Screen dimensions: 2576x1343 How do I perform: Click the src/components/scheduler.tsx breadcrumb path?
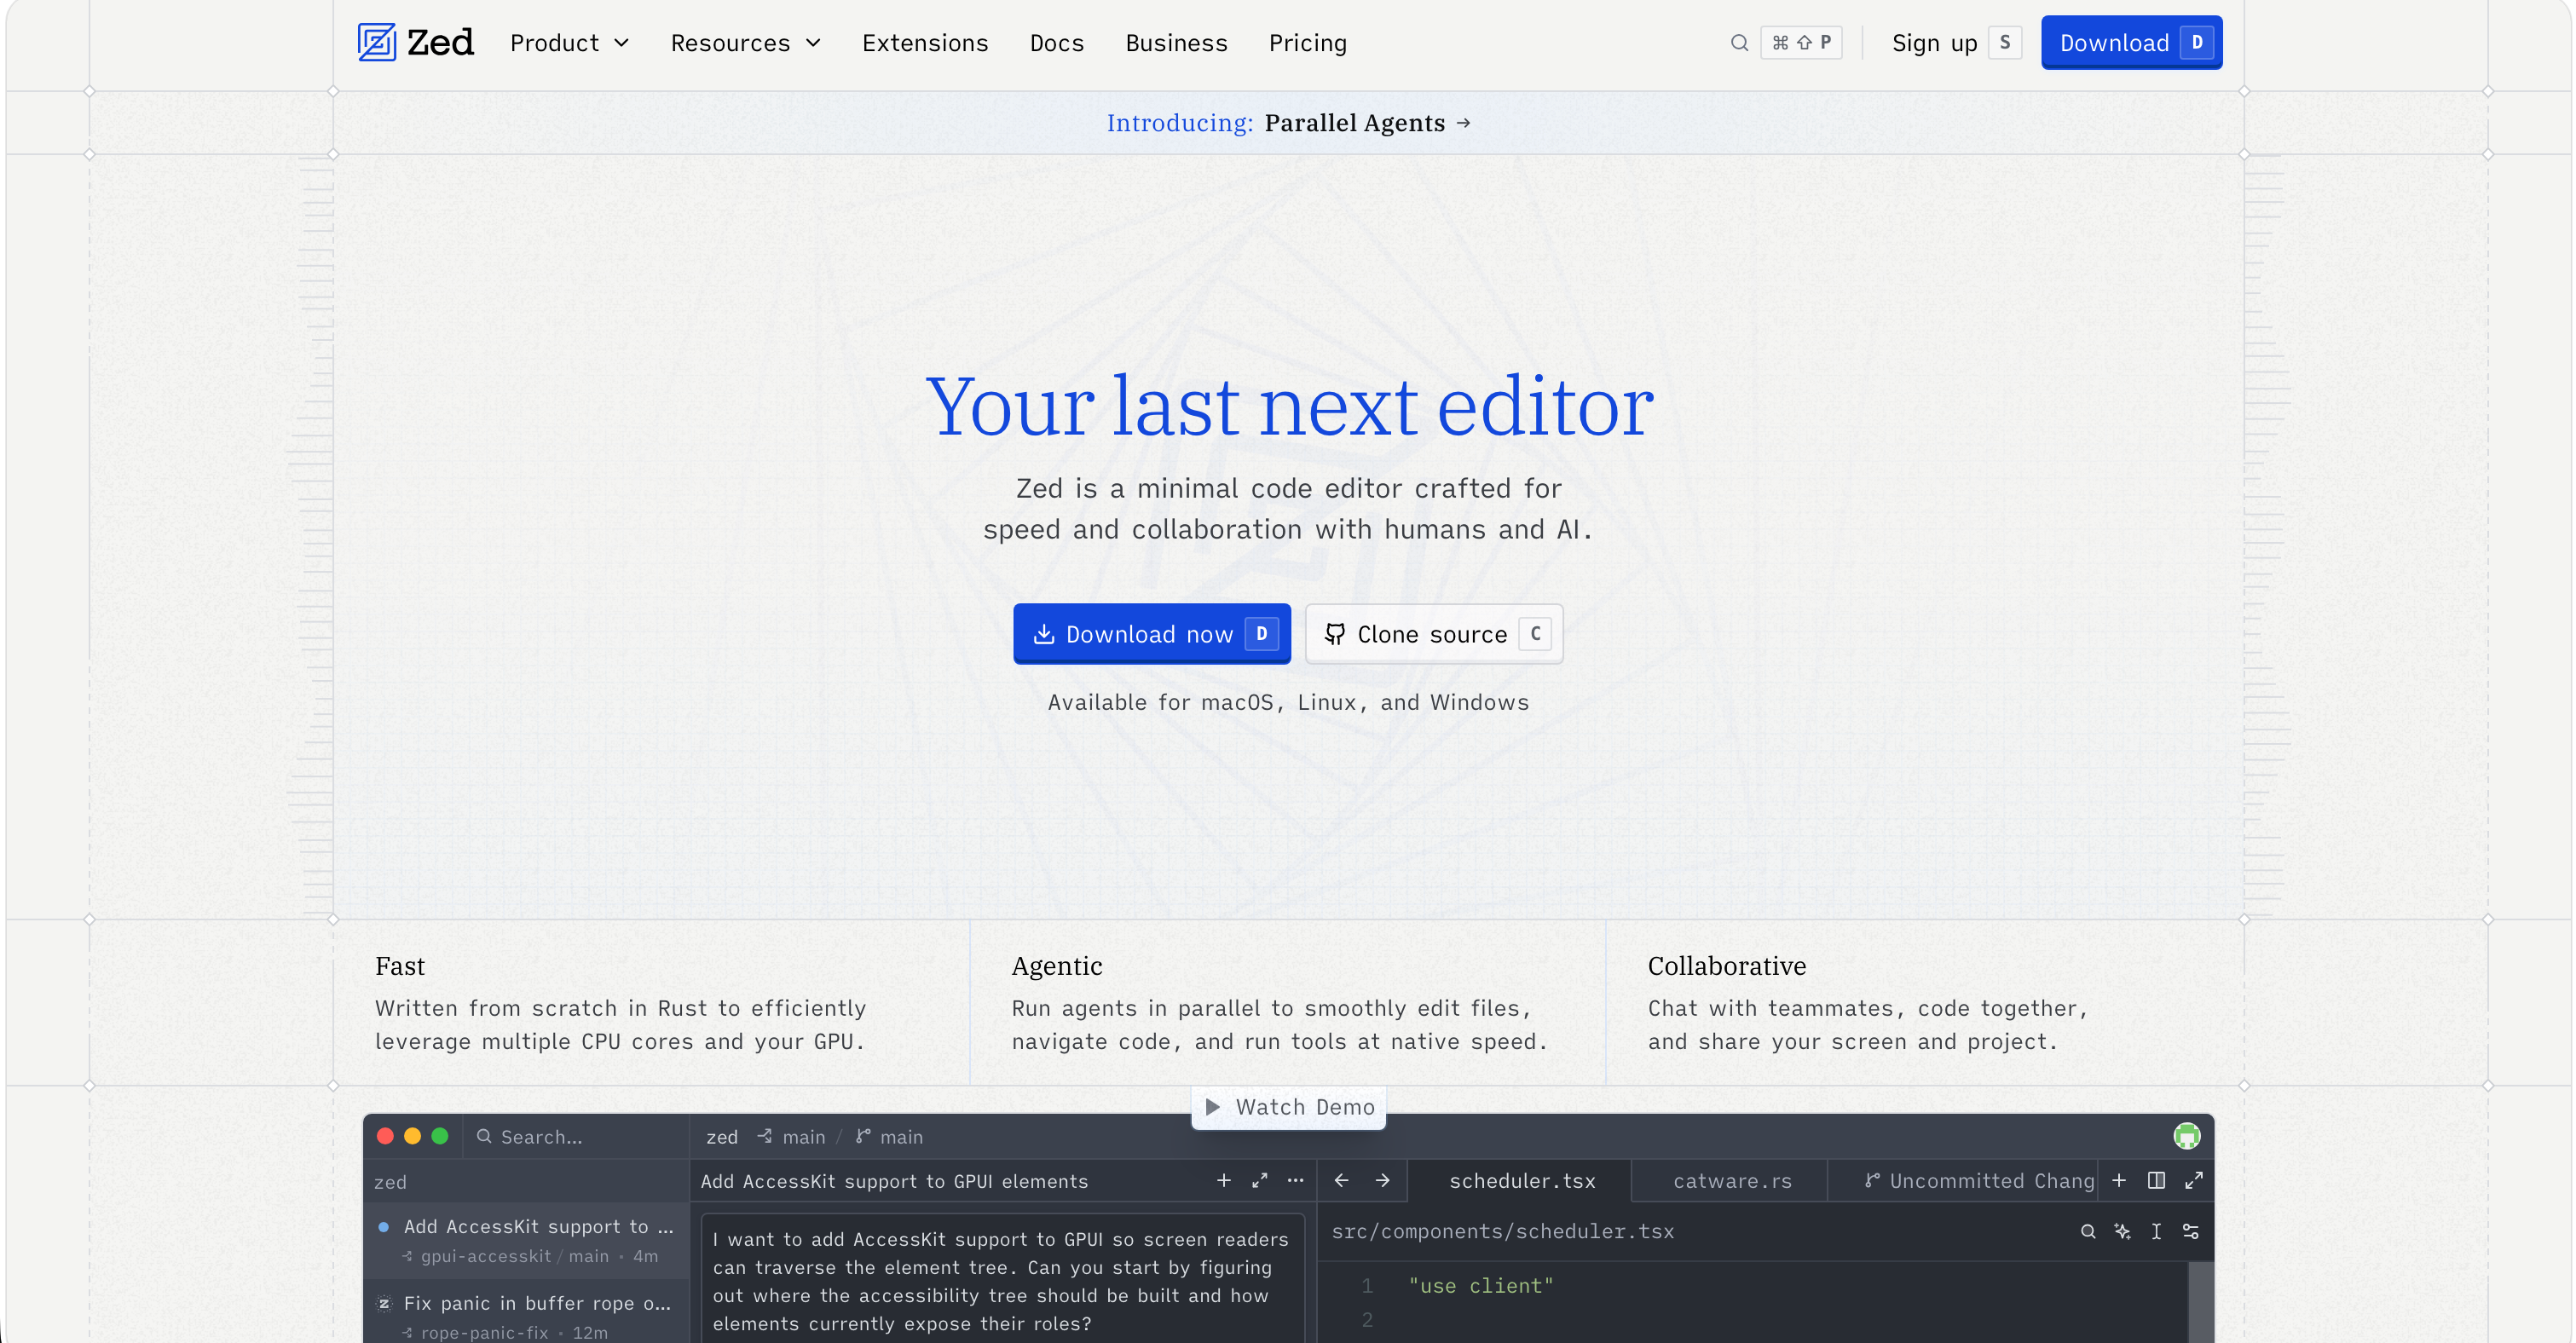tap(1502, 1232)
